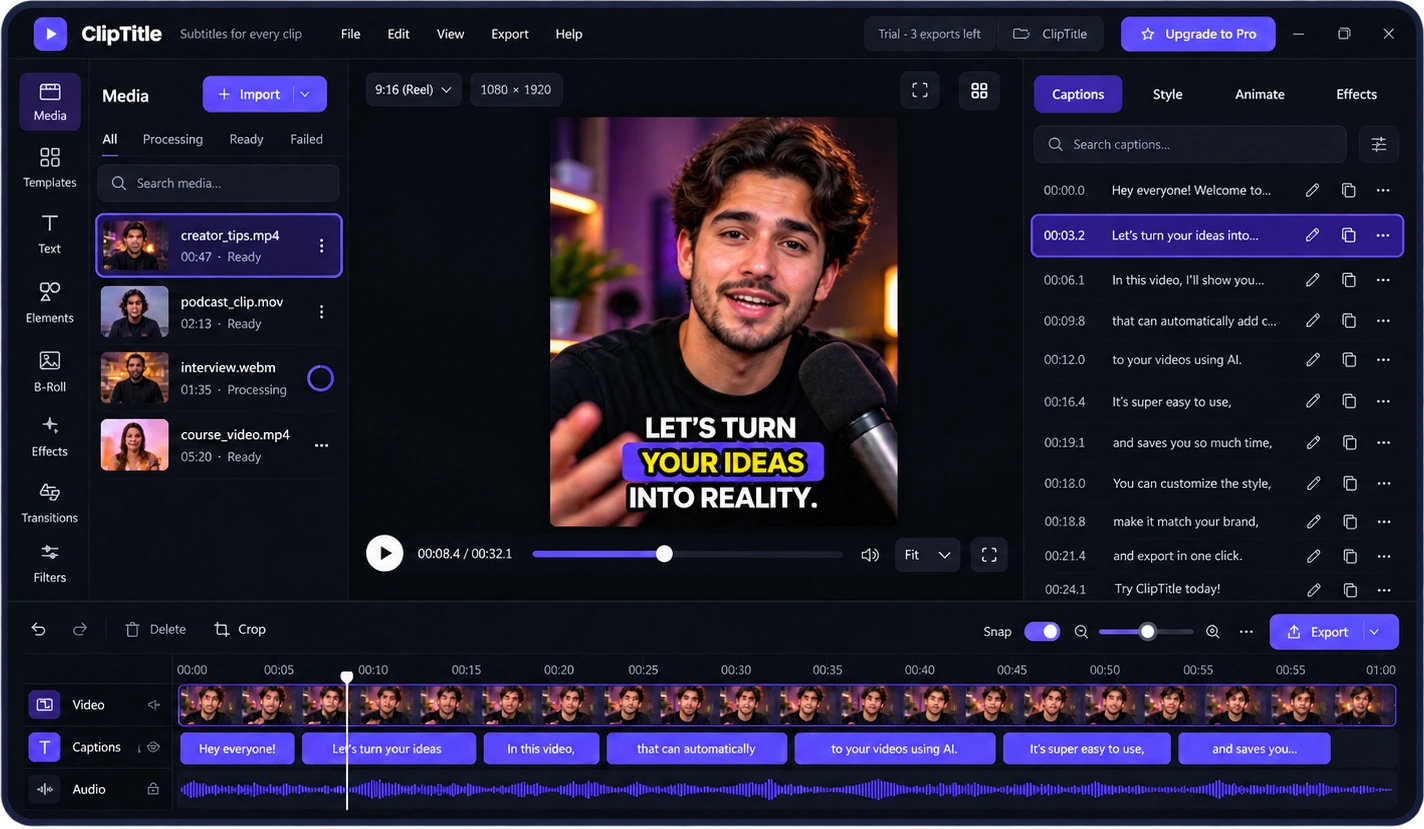Click the grid layout view icon above preview
1424x829 pixels.
pyautogui.click(x=979, y=90)
